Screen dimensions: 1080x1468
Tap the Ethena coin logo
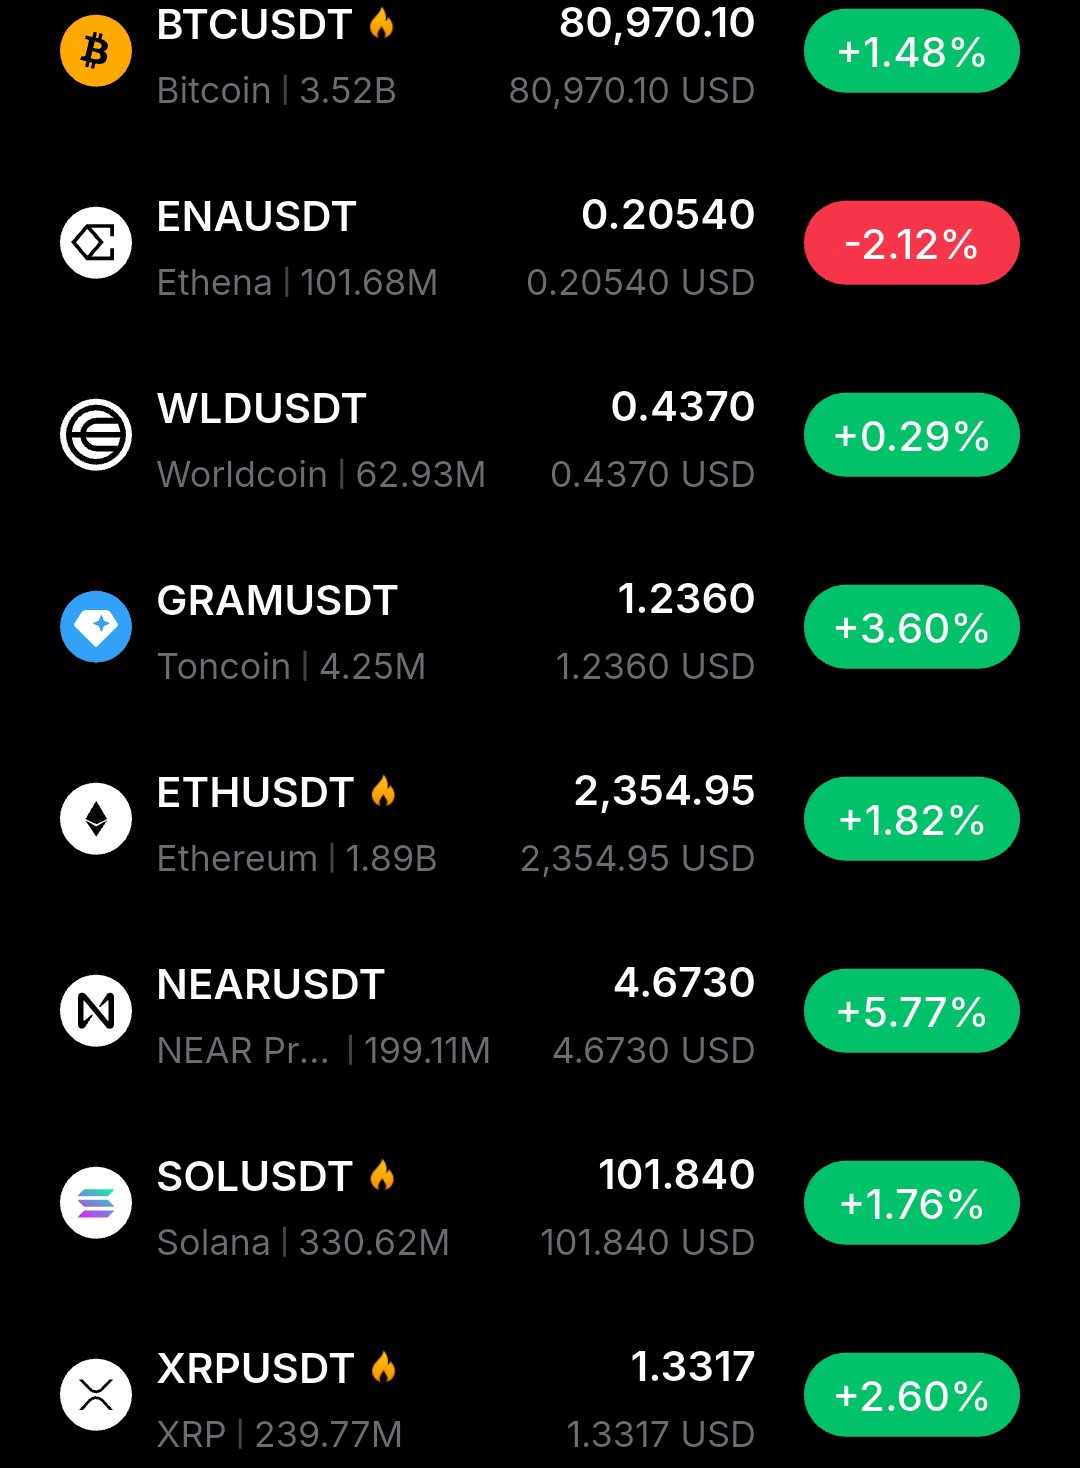[x=96, y=243]
